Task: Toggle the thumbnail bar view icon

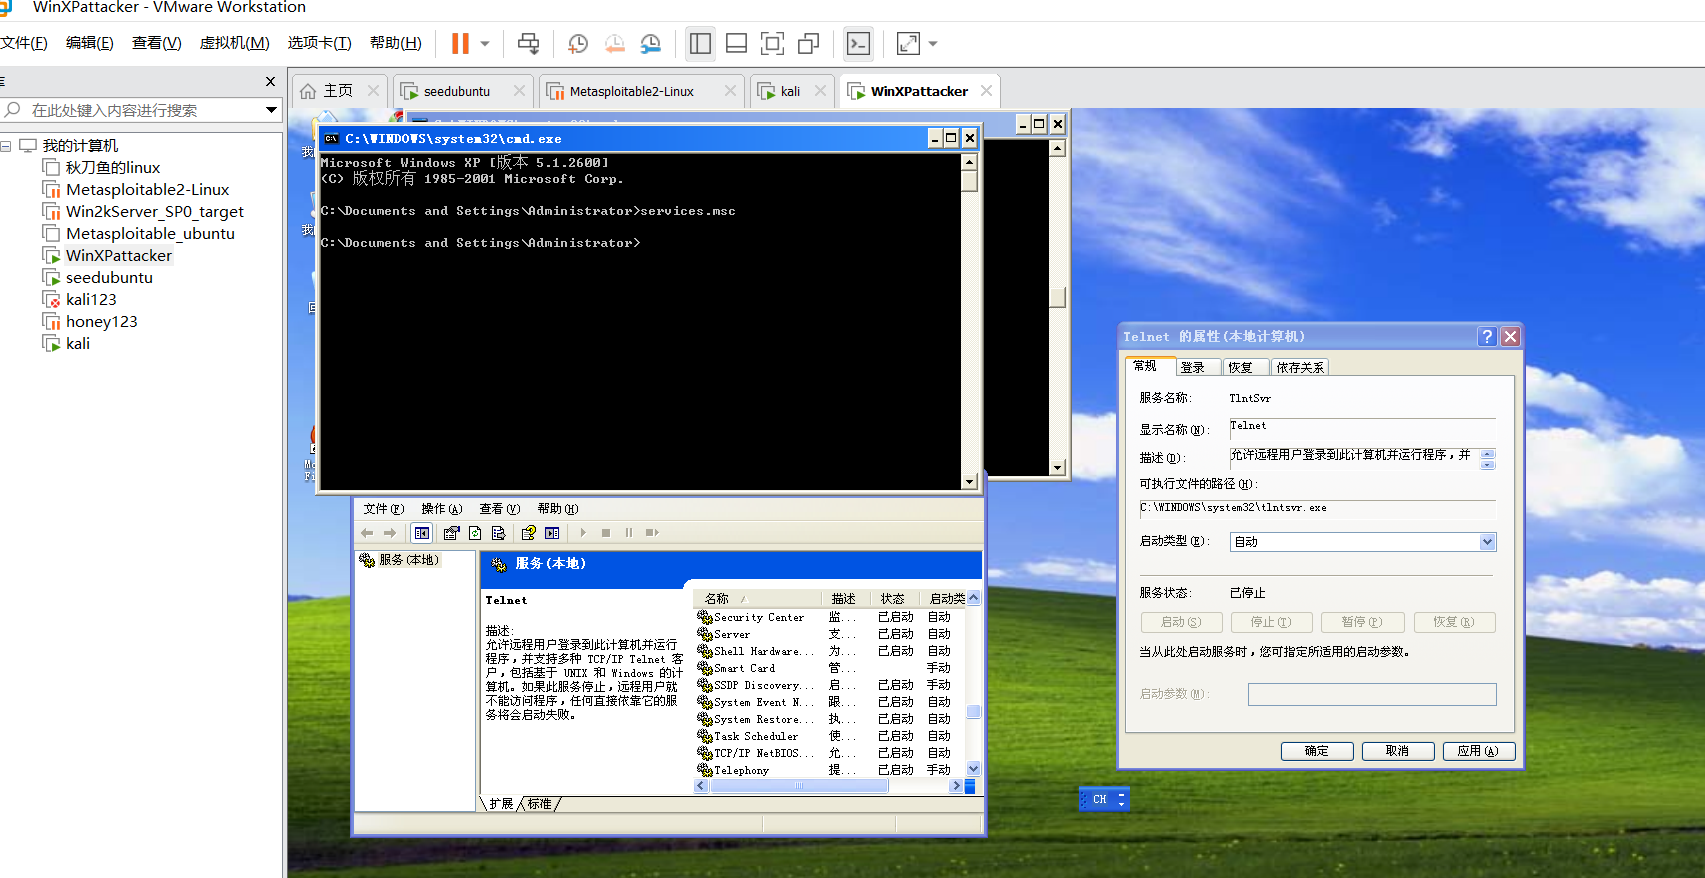Action: coord(736,44)
